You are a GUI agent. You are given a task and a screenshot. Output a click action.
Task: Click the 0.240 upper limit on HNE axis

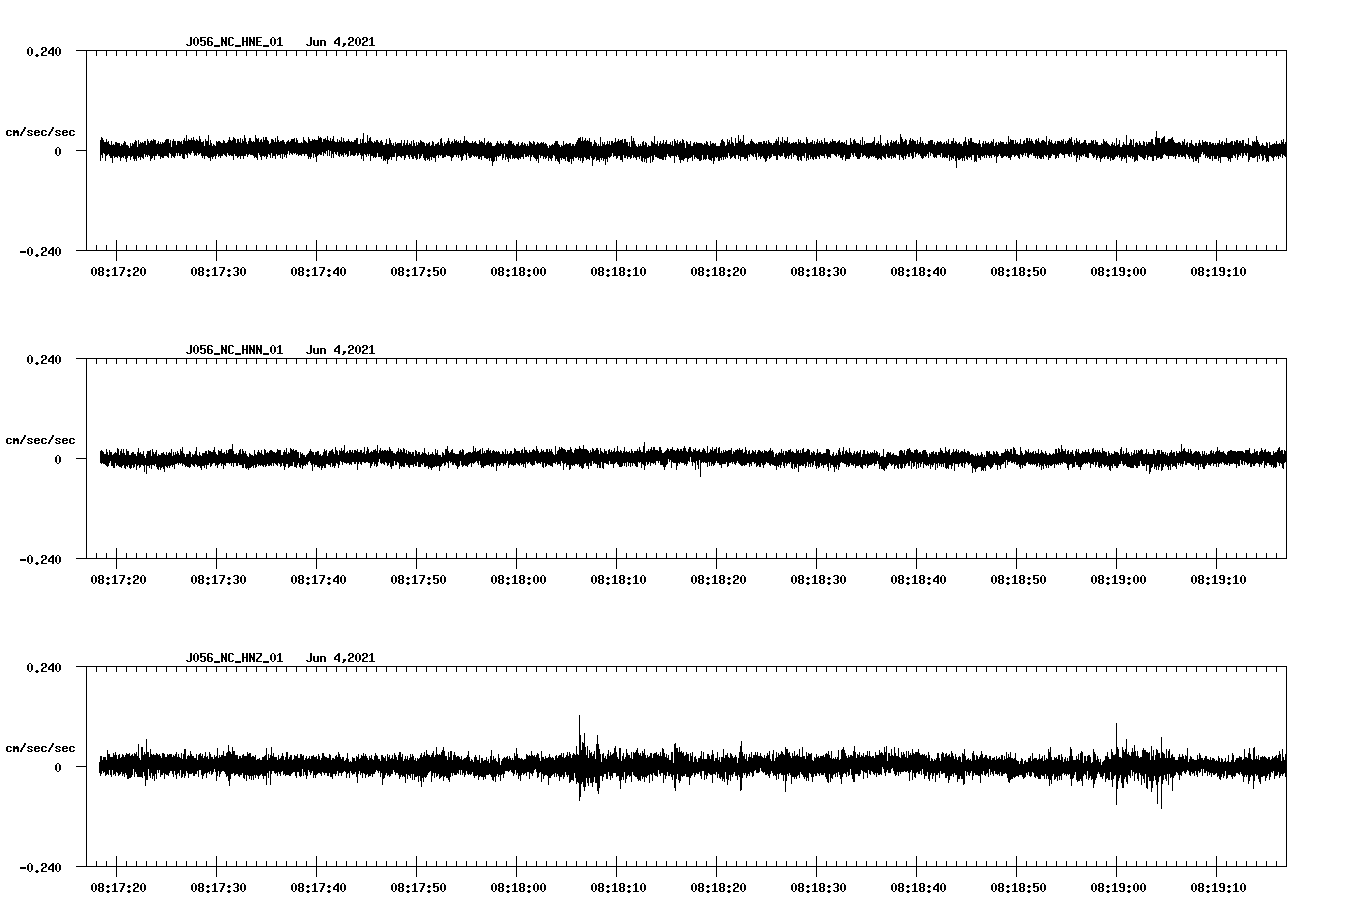tap(44, 52)
